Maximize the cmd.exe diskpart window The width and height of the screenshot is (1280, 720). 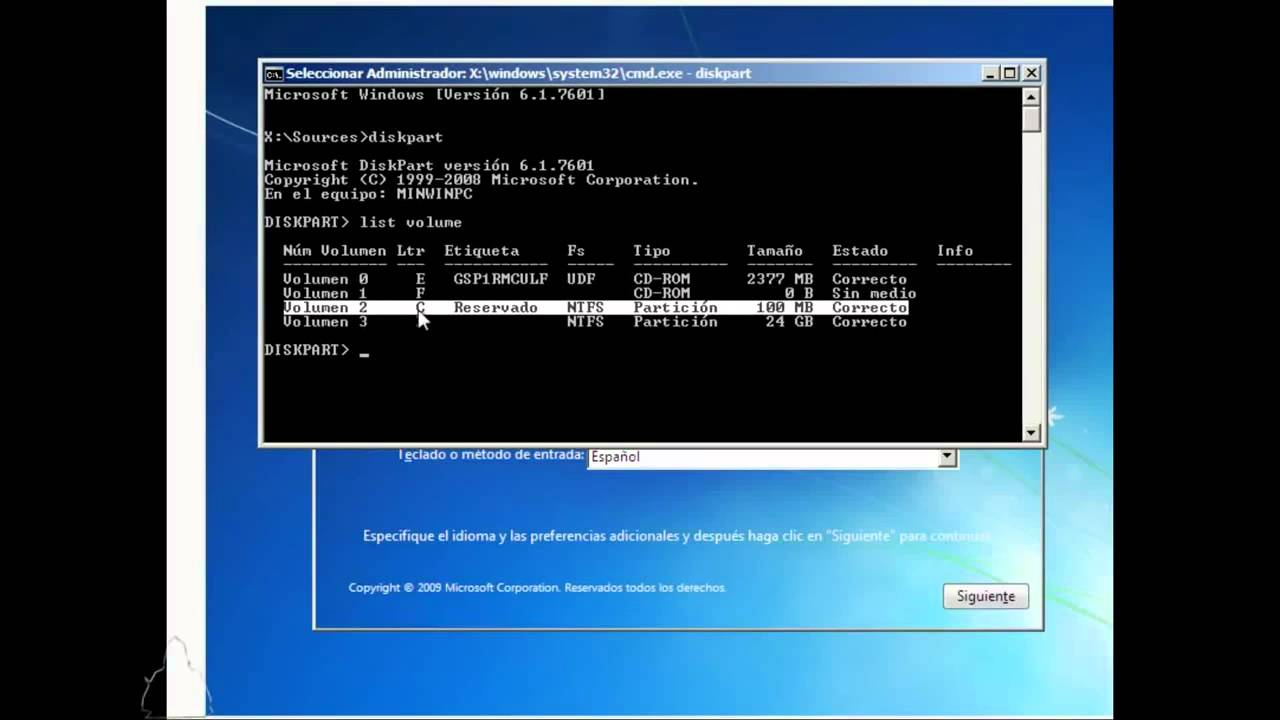pos(1010,73)
